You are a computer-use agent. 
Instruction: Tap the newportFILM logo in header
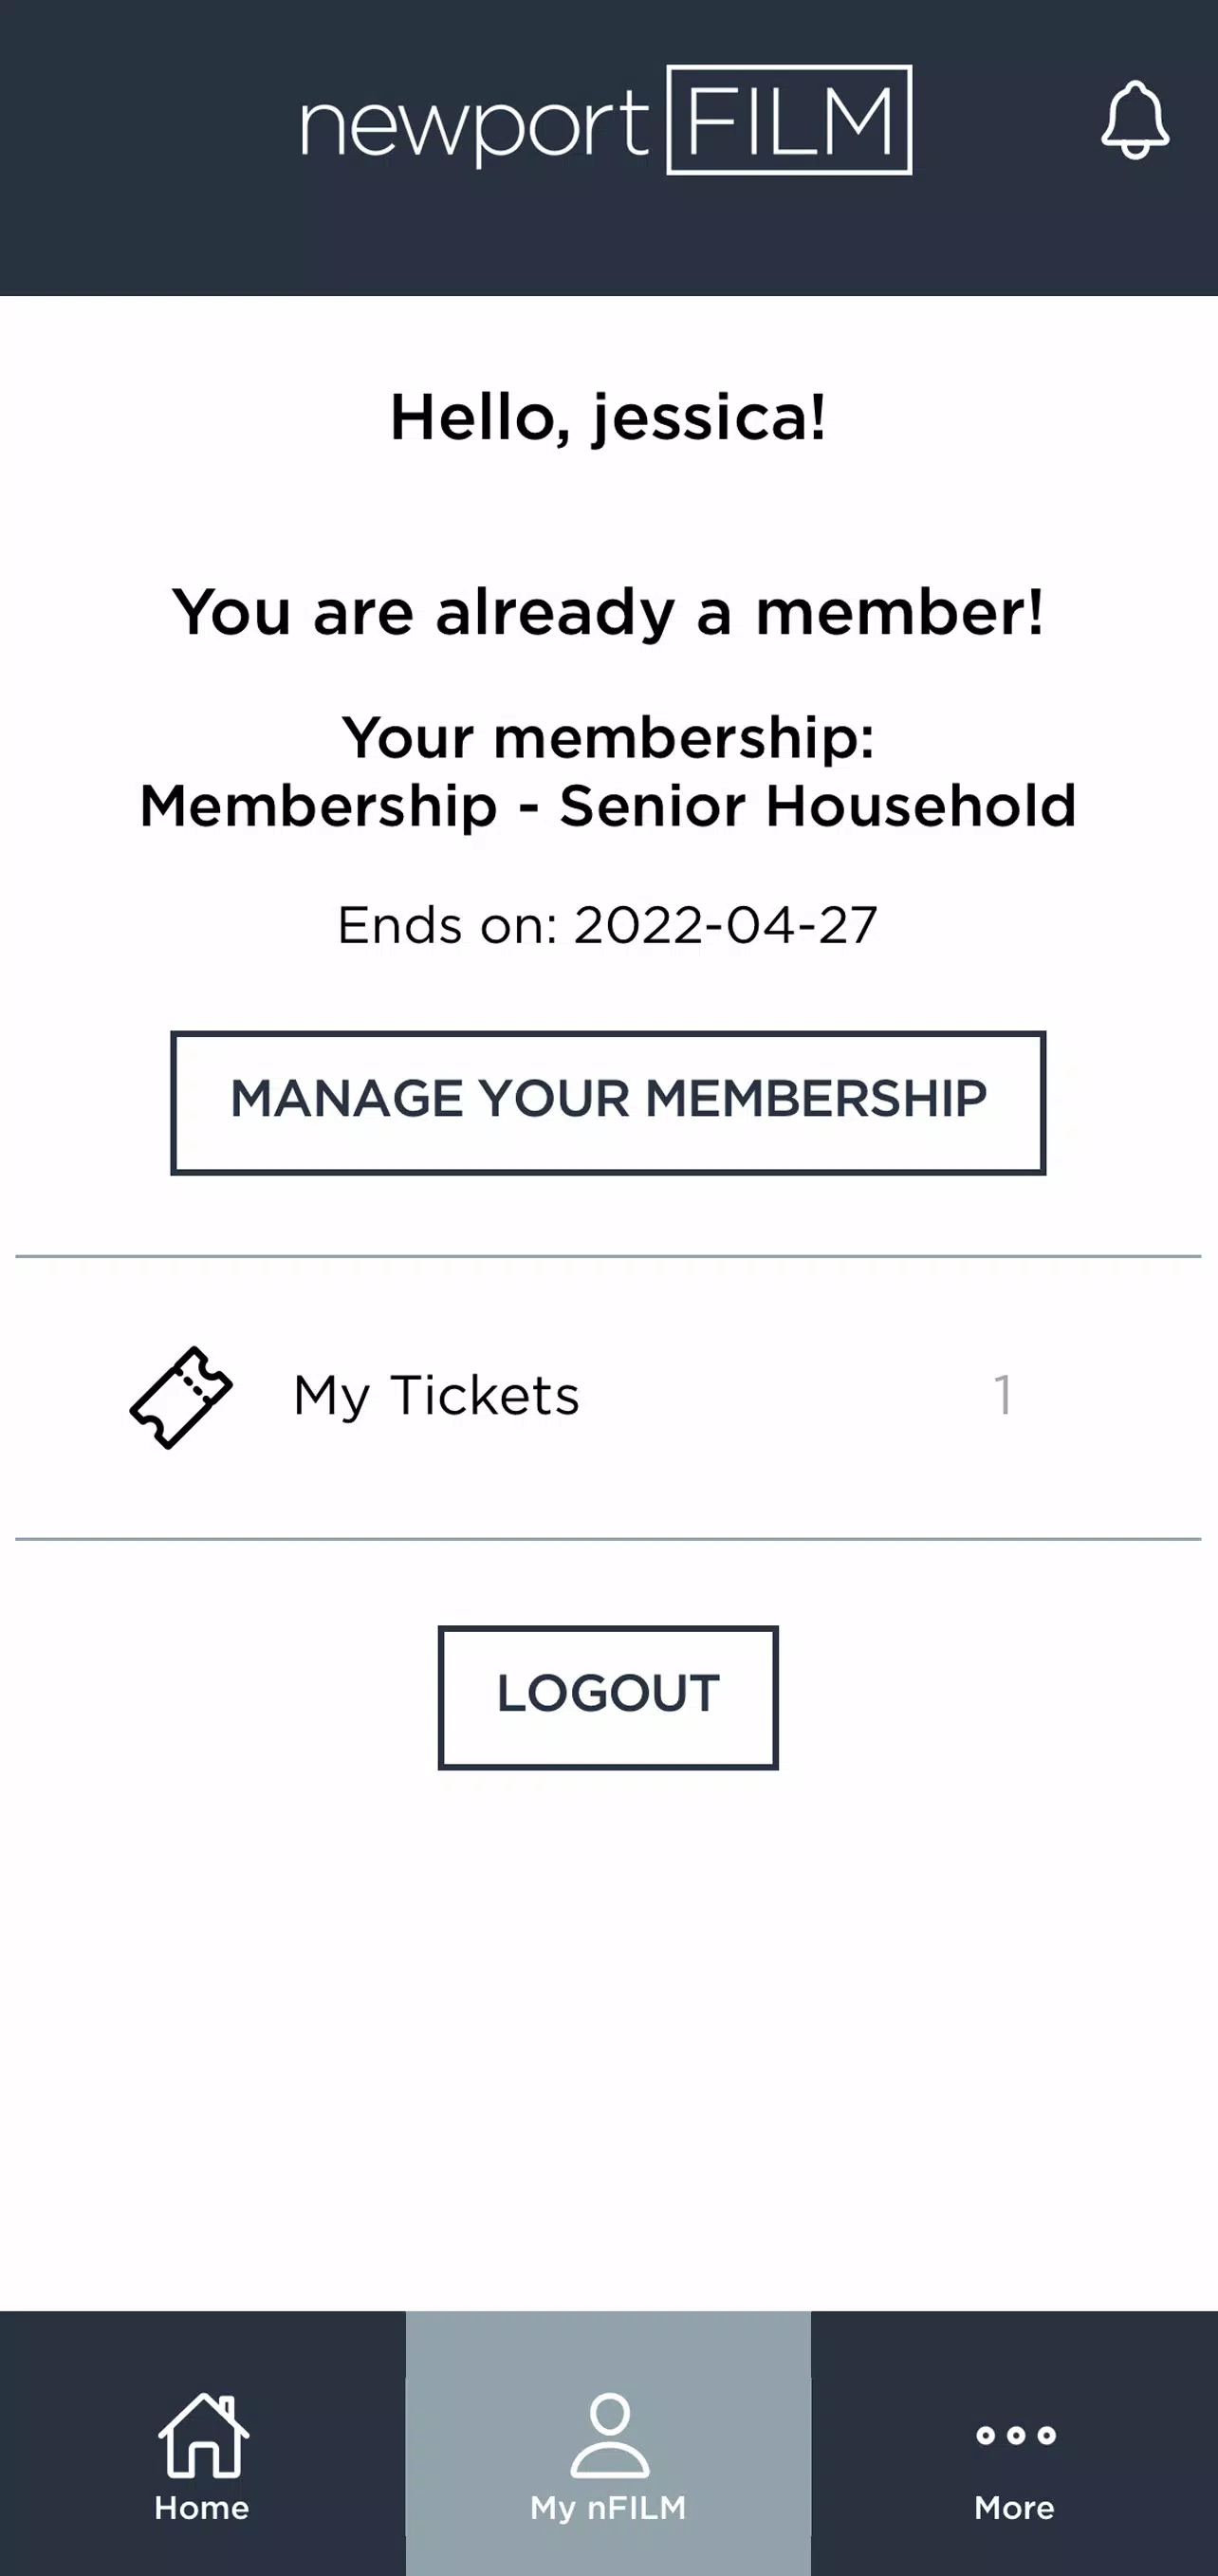pyautogui.click(x=607, y=120)
